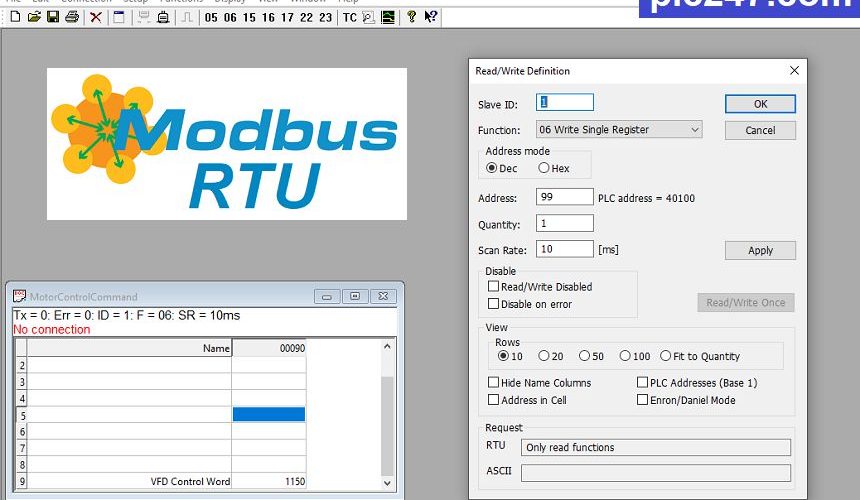Open the green real-time chart icon
The image size is (860, 500).
tap(388, 18)
